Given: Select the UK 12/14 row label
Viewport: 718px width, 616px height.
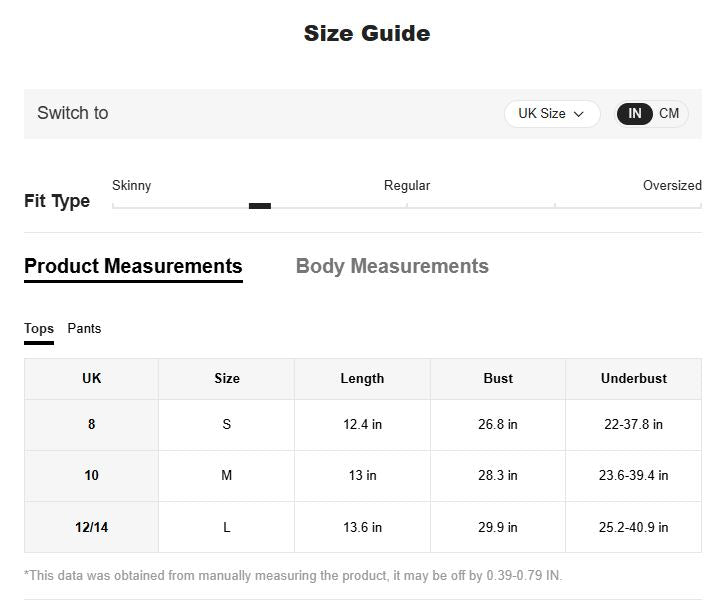Looking at the screenshot, I should tap(92, 527).
